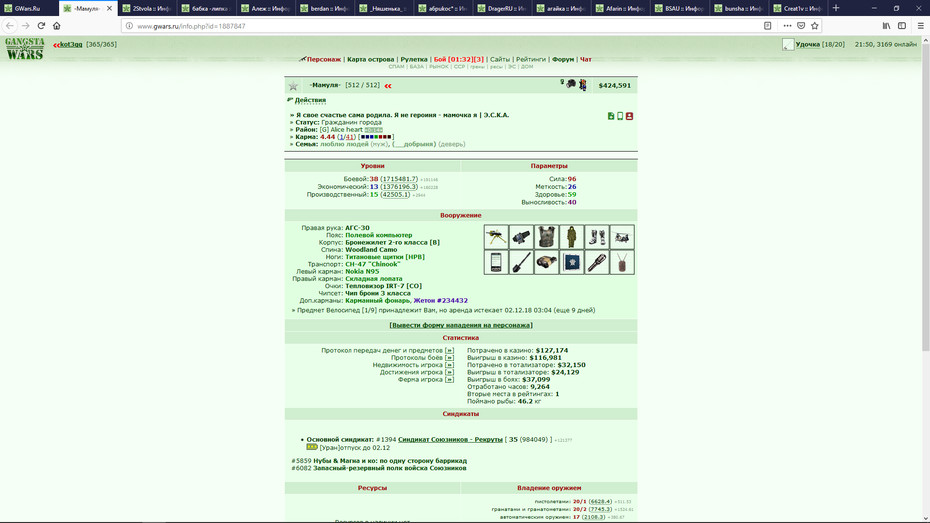Go to browser home page
The width and height of the screenshot is (930, 523).
pos(57,25)
